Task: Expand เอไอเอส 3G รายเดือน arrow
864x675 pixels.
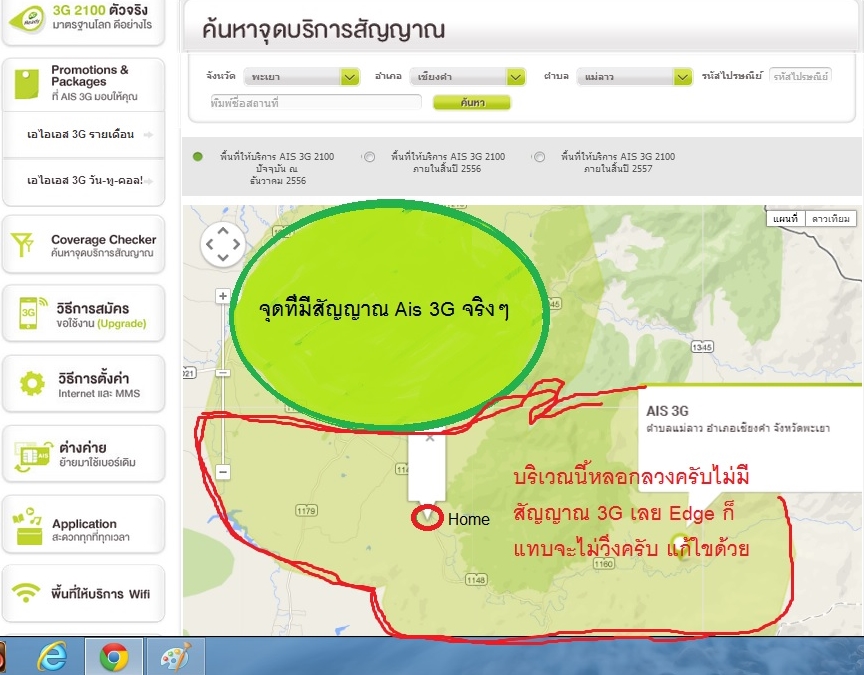Action: tap(148, 134)
